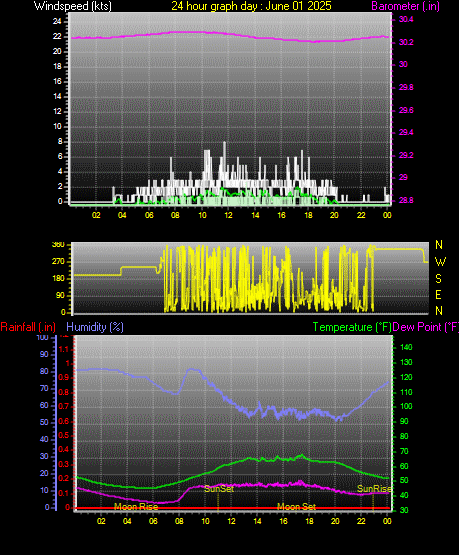Click the '24 hour graph day : June 01 2025' title
459x555 pixels.
pyautogui.click(x=251, y=6)
